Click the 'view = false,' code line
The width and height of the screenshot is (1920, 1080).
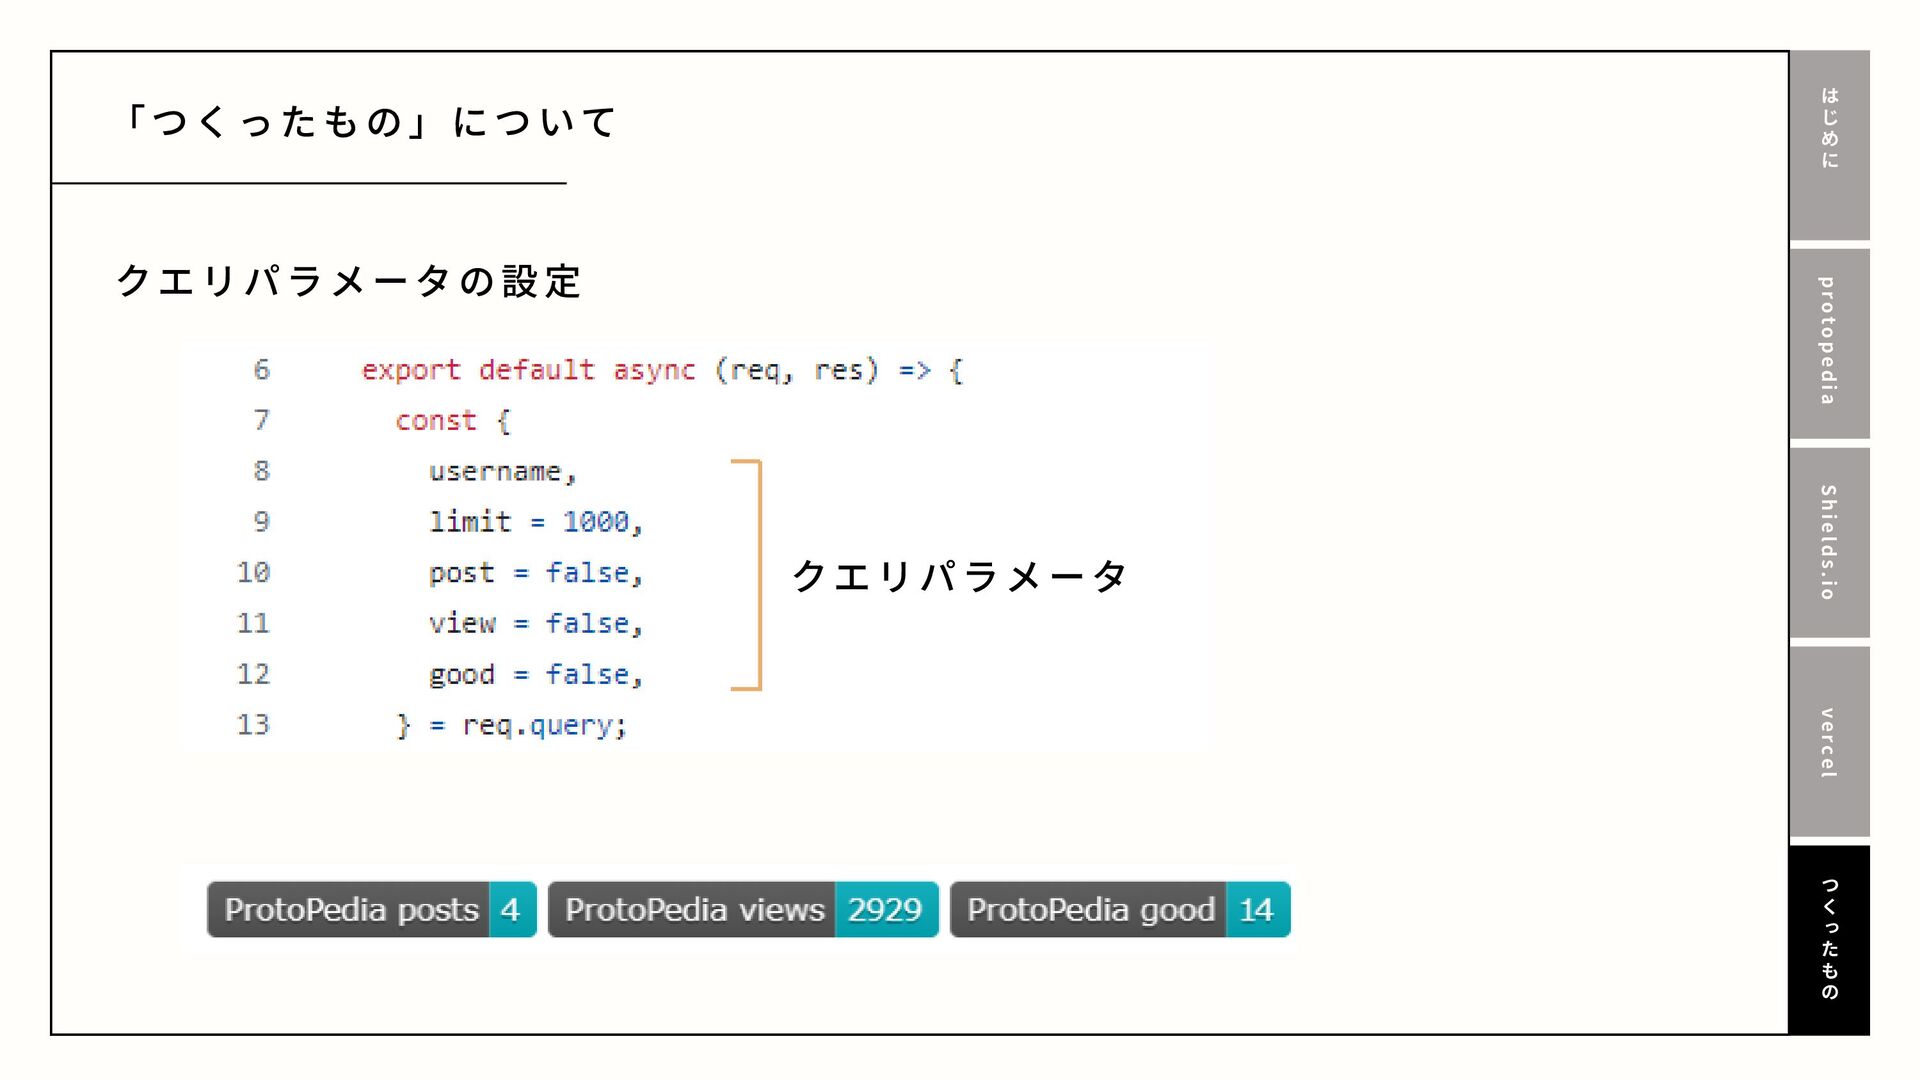pyautogui.click(x=536, y=624)
